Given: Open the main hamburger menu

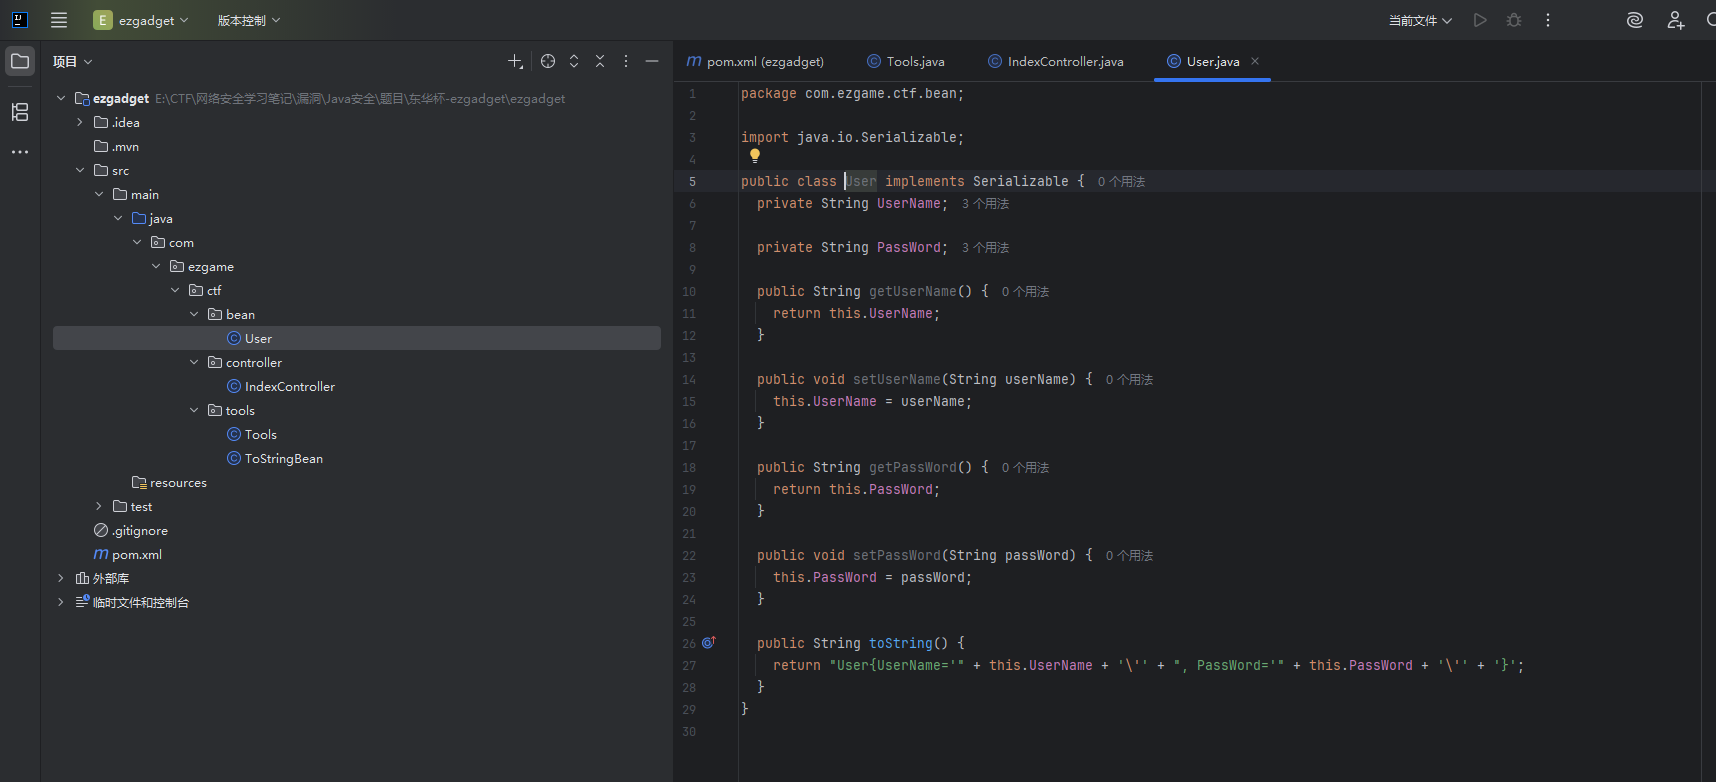Looking at the screenshot, I should (59, 20).
